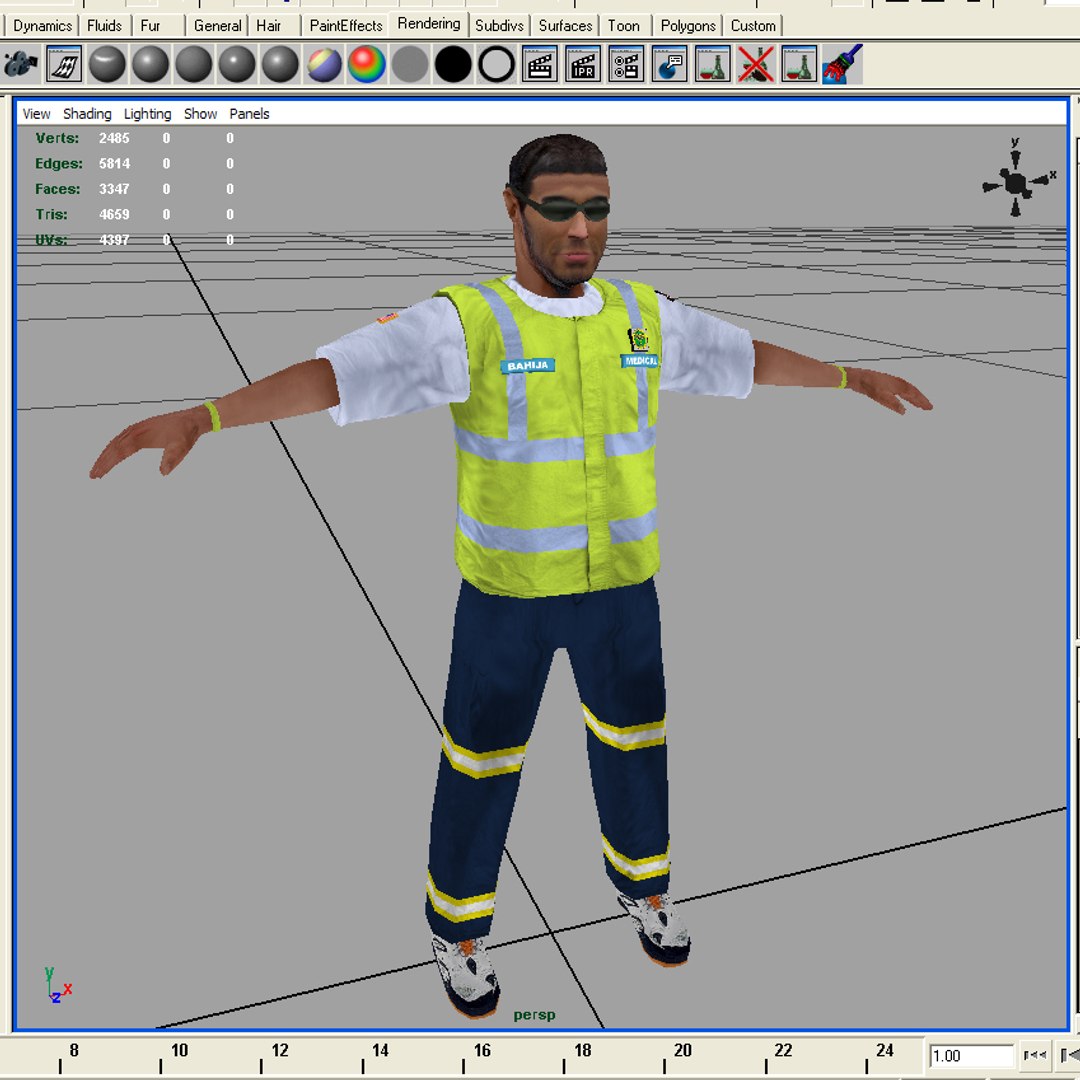This screenshot has height=1080, width=1080.
Task: Click the Faces count 3347 in the HUD
Action: point(114,189)
